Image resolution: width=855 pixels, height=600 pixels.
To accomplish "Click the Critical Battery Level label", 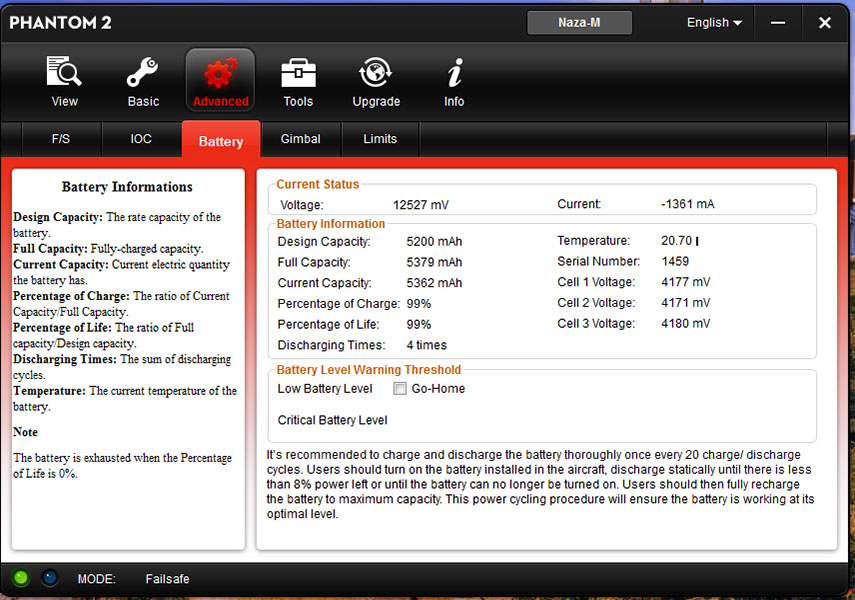I will pos(333,421).
